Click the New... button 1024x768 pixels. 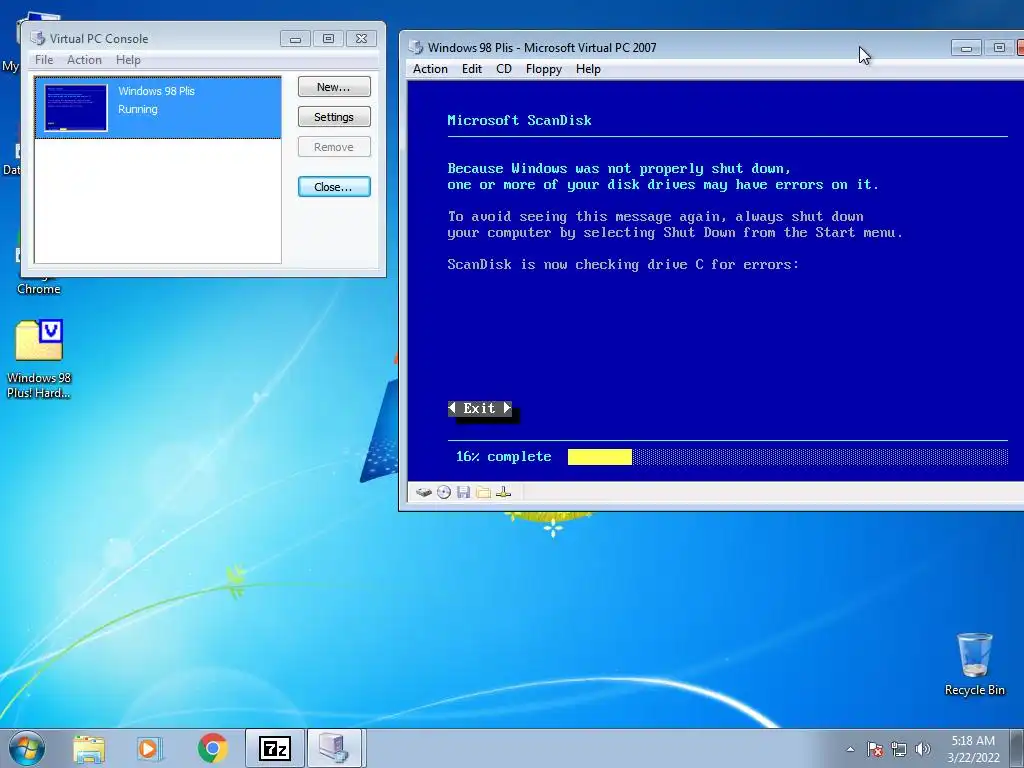[334, 87]
